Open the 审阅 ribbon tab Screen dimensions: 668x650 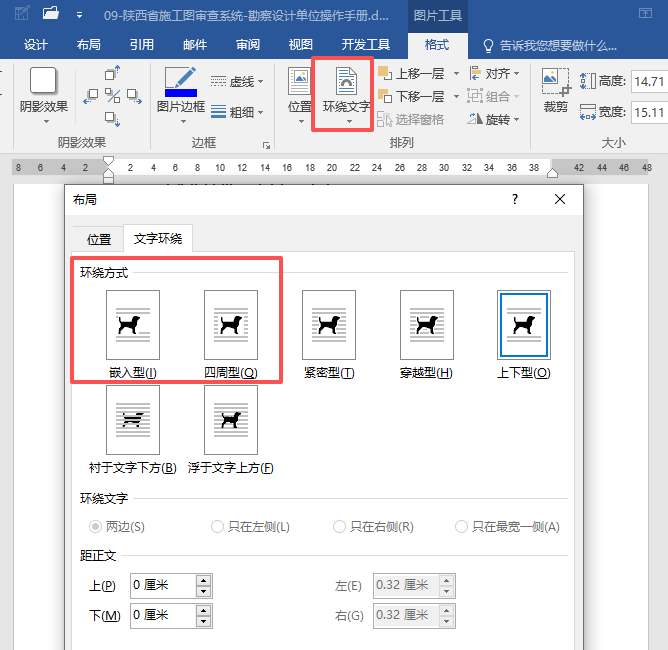pos(248,45)
